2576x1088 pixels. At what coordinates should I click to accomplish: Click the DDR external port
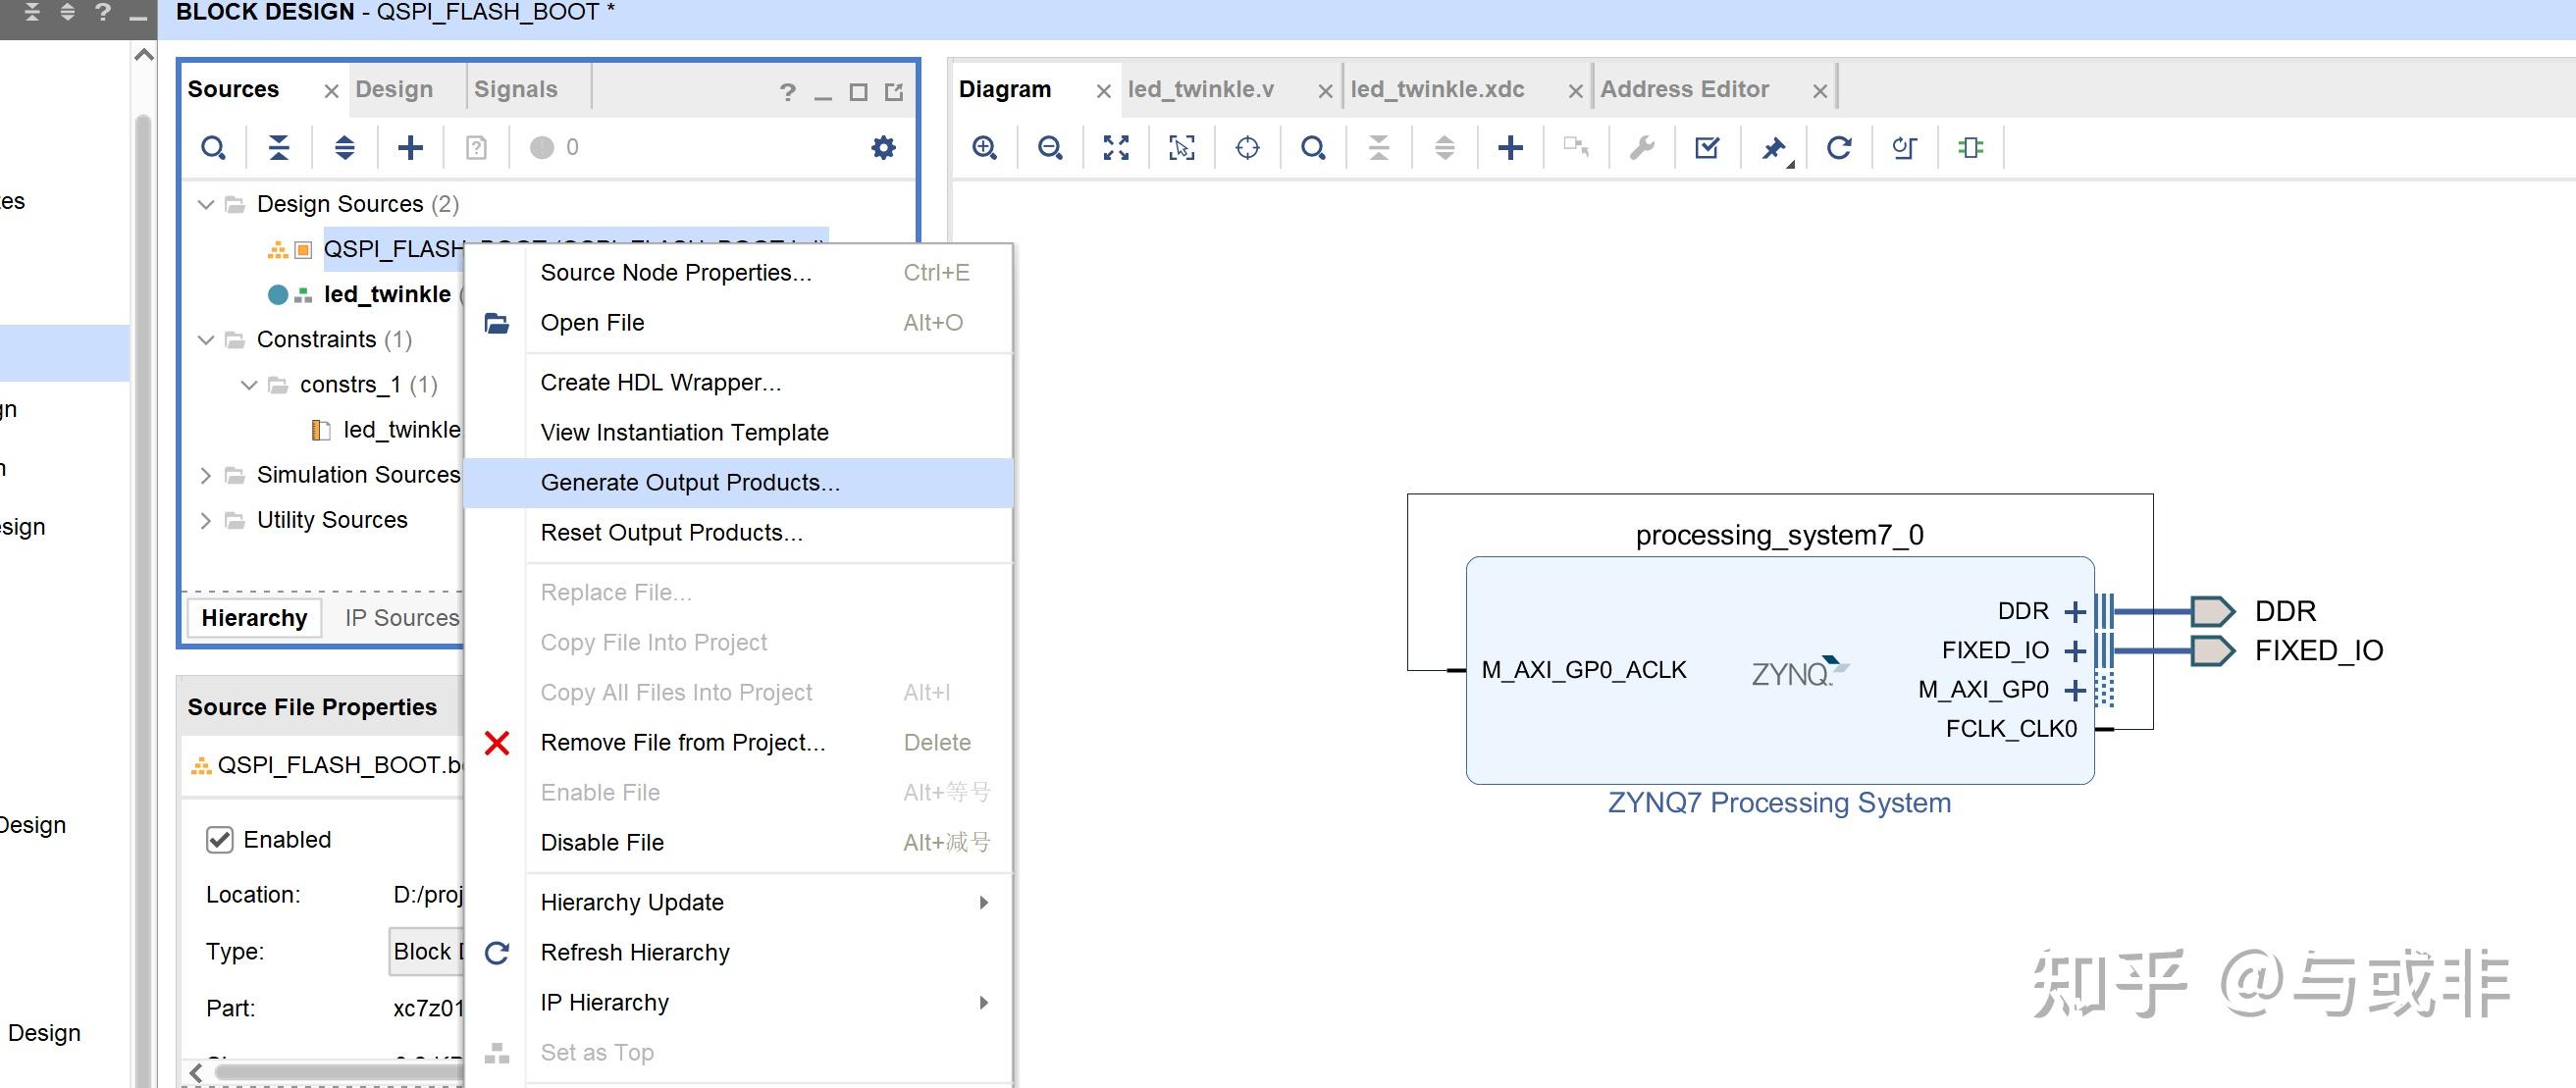2212,611
